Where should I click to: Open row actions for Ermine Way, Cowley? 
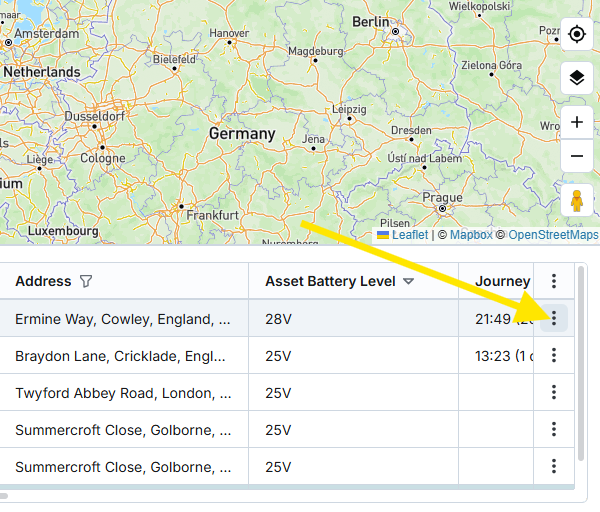[554, 318]
